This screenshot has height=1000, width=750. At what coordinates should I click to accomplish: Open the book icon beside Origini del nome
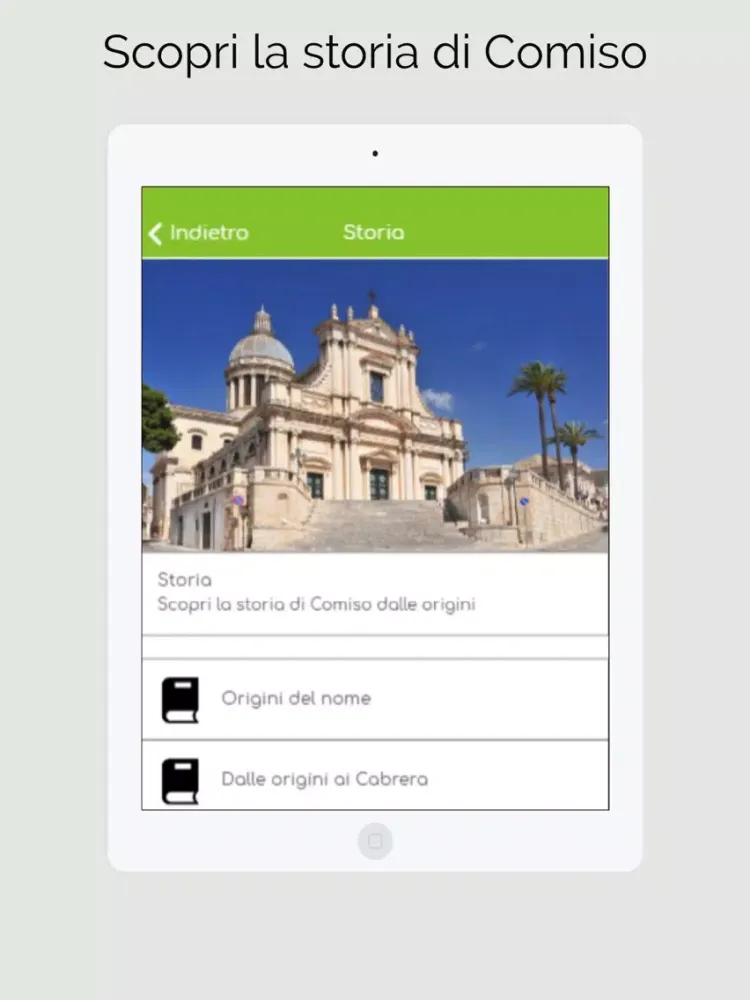pos(180,699)
